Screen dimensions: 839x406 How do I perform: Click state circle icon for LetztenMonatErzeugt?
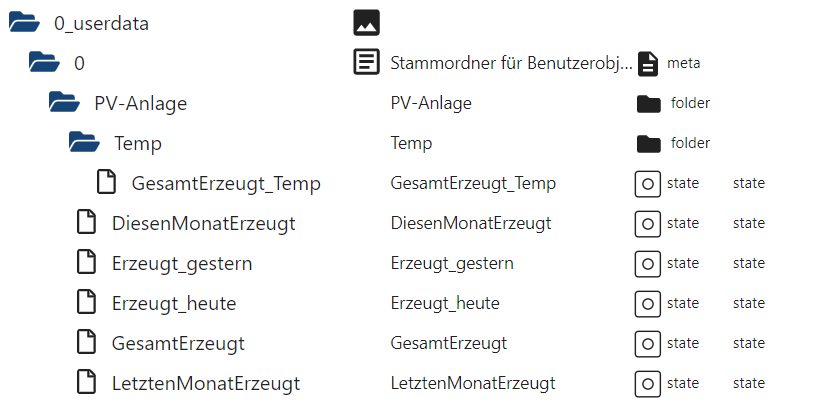click(647, 384)
